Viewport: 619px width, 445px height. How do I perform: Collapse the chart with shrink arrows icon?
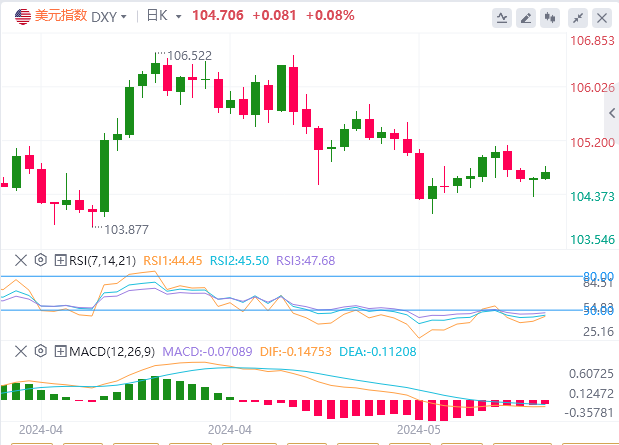(x=578, y=18)
